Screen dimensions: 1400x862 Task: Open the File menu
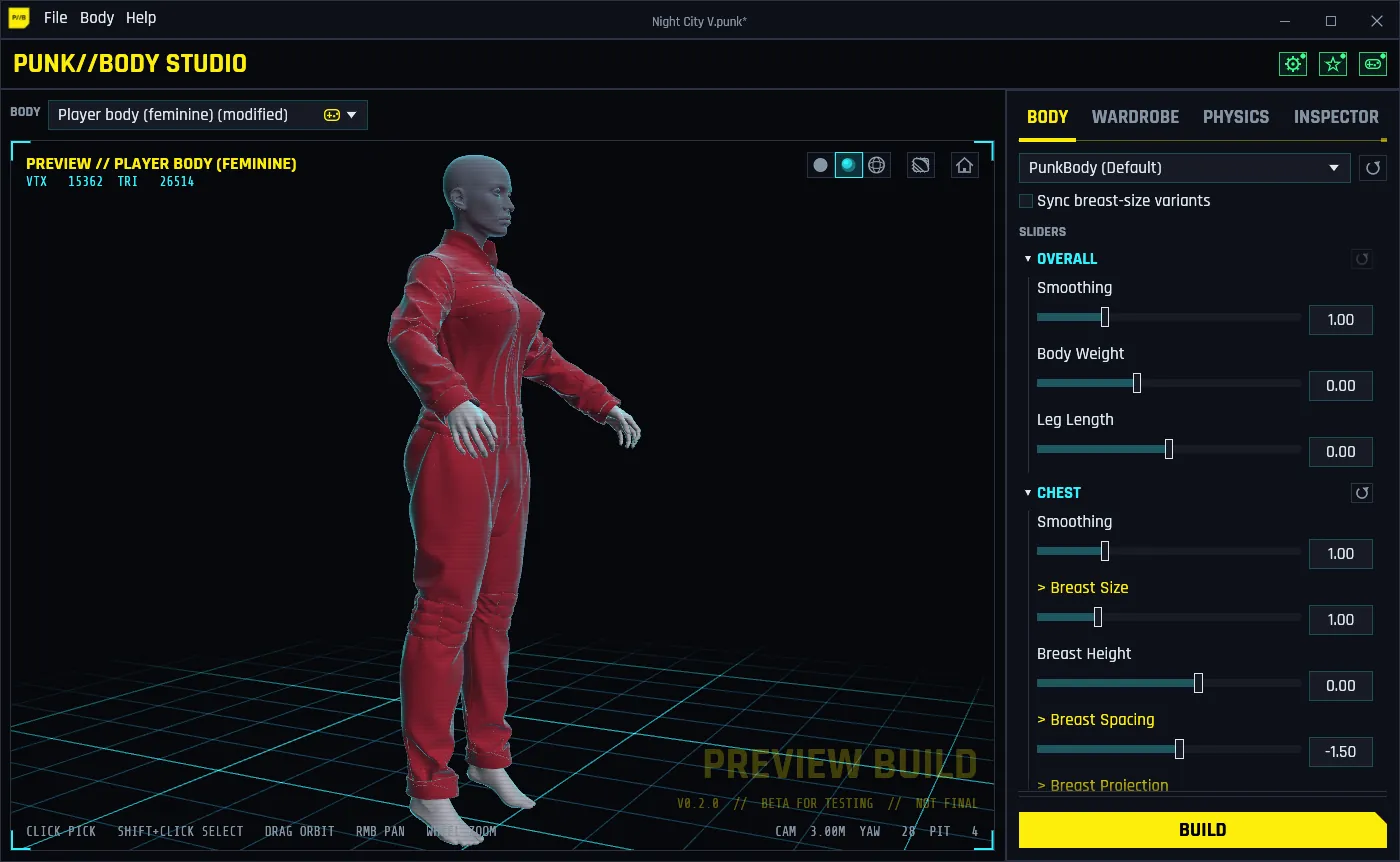(56, 18)
